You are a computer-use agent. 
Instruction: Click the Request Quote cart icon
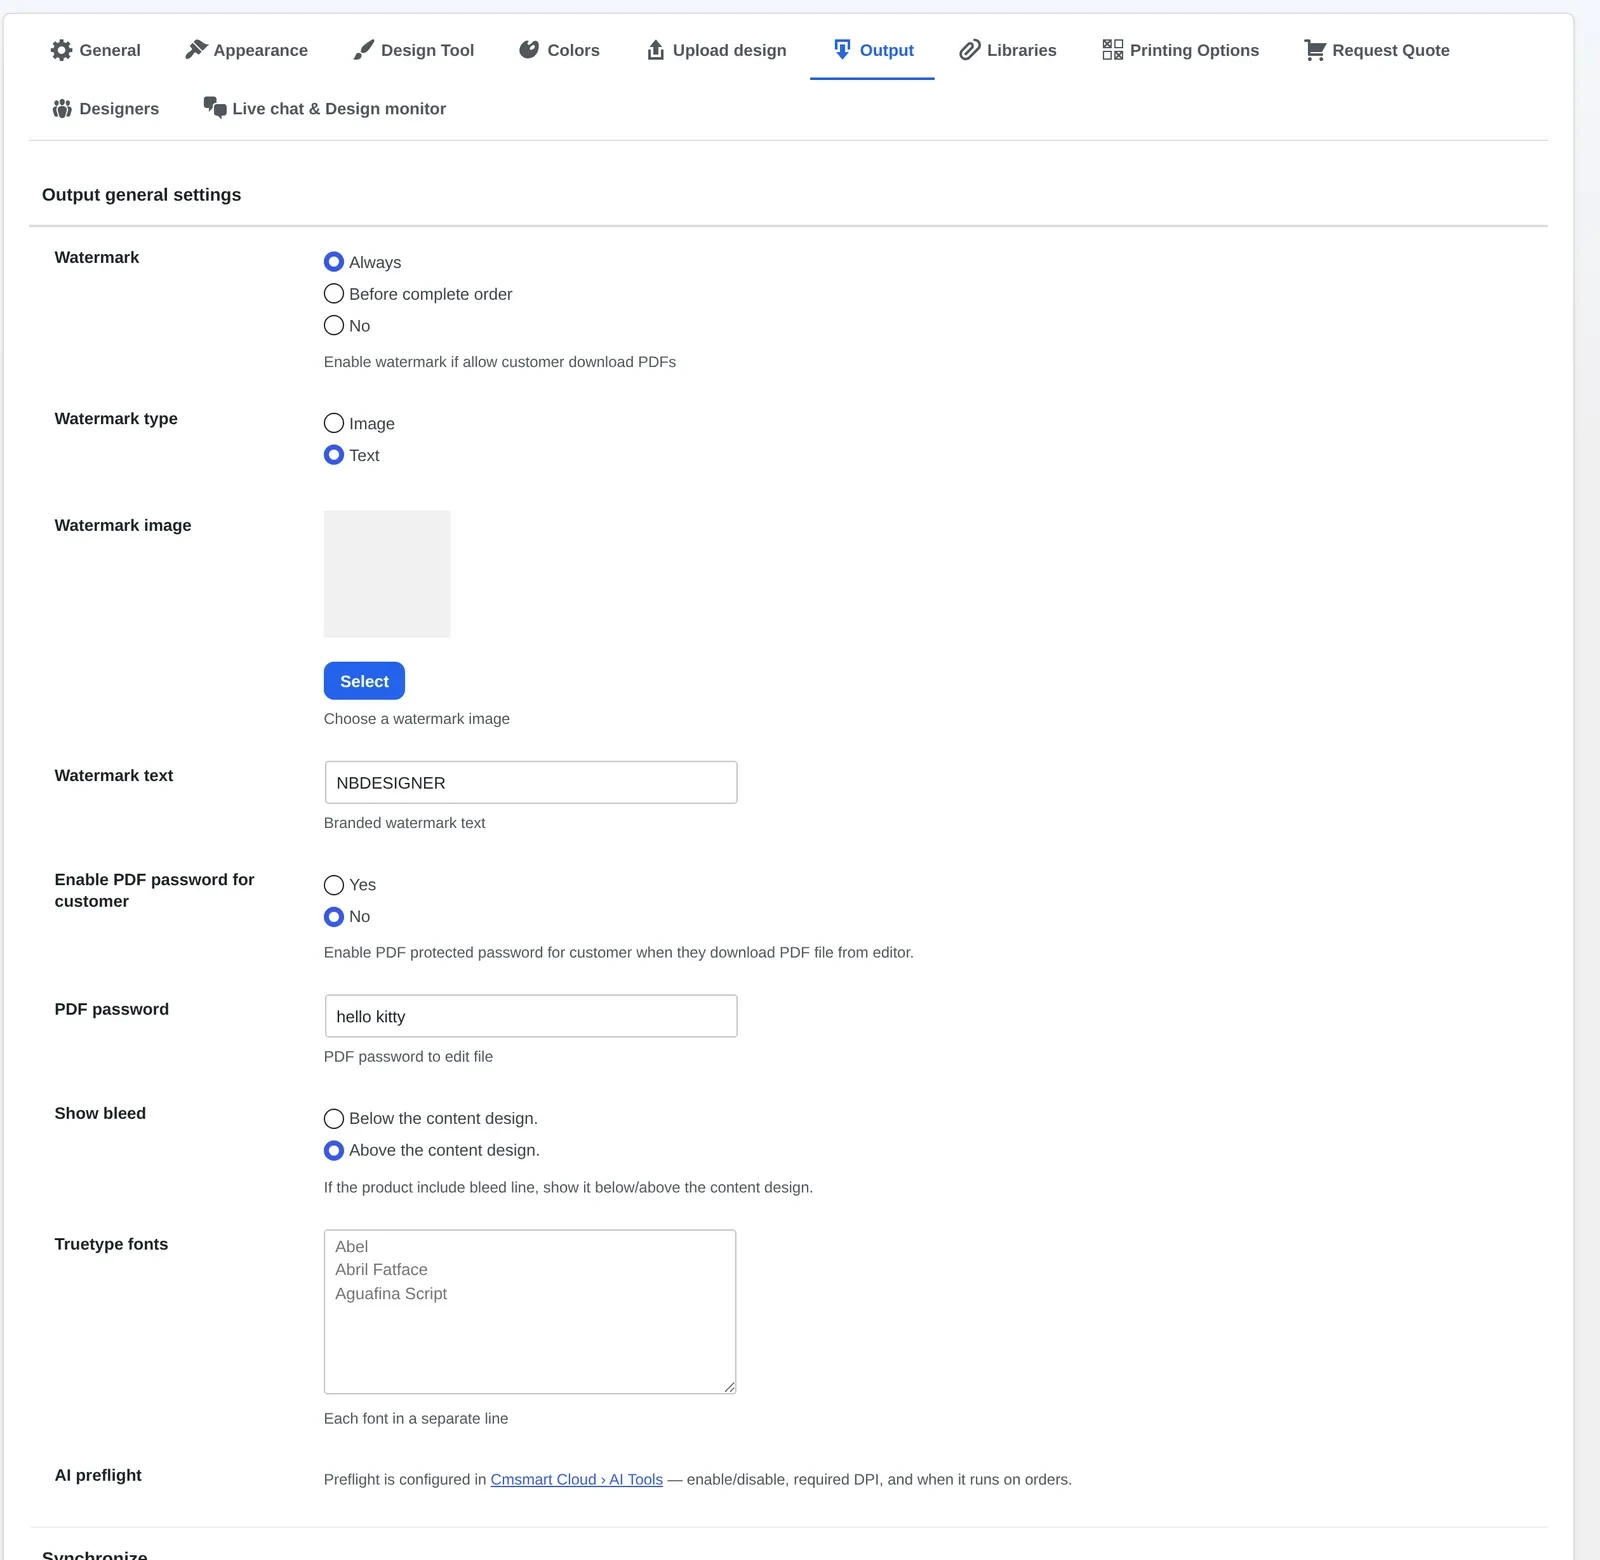point(1315,50)
